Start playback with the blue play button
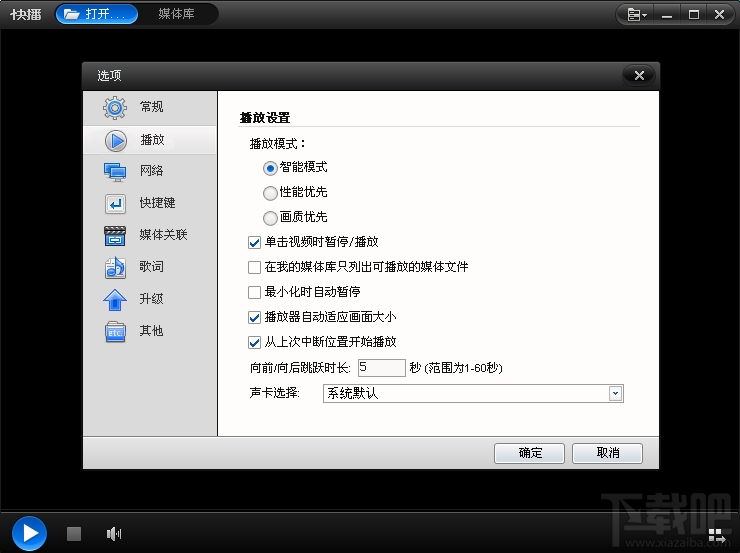740x553 pixels. pos(29,534)
